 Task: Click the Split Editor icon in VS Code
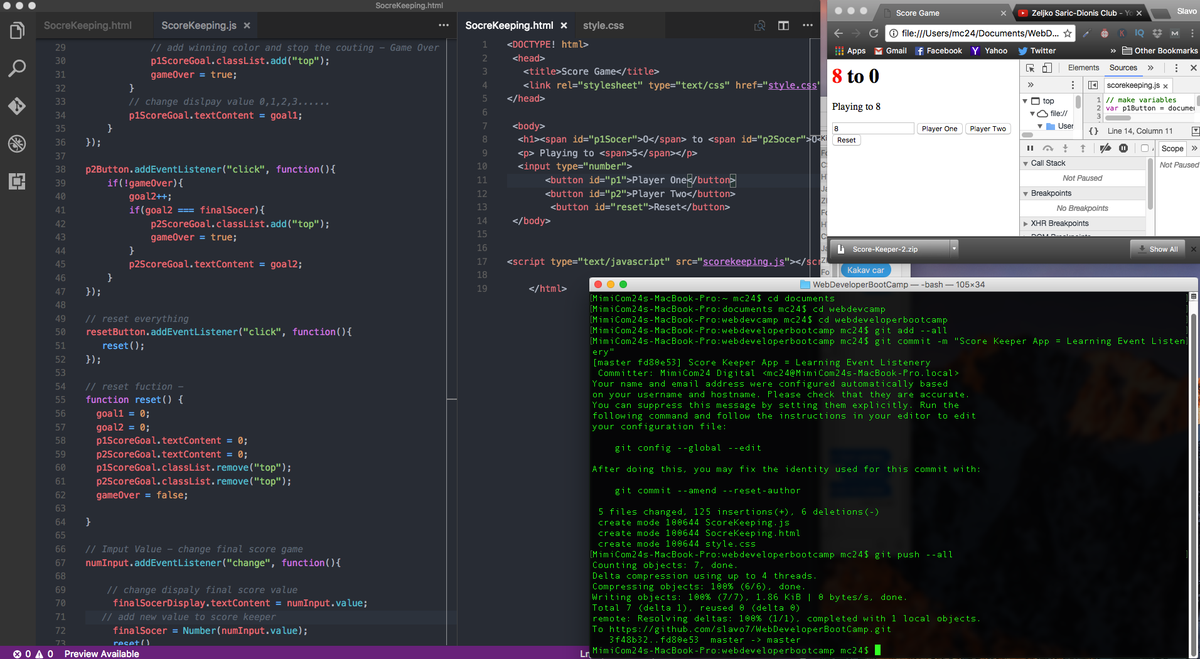click(784, 25)
